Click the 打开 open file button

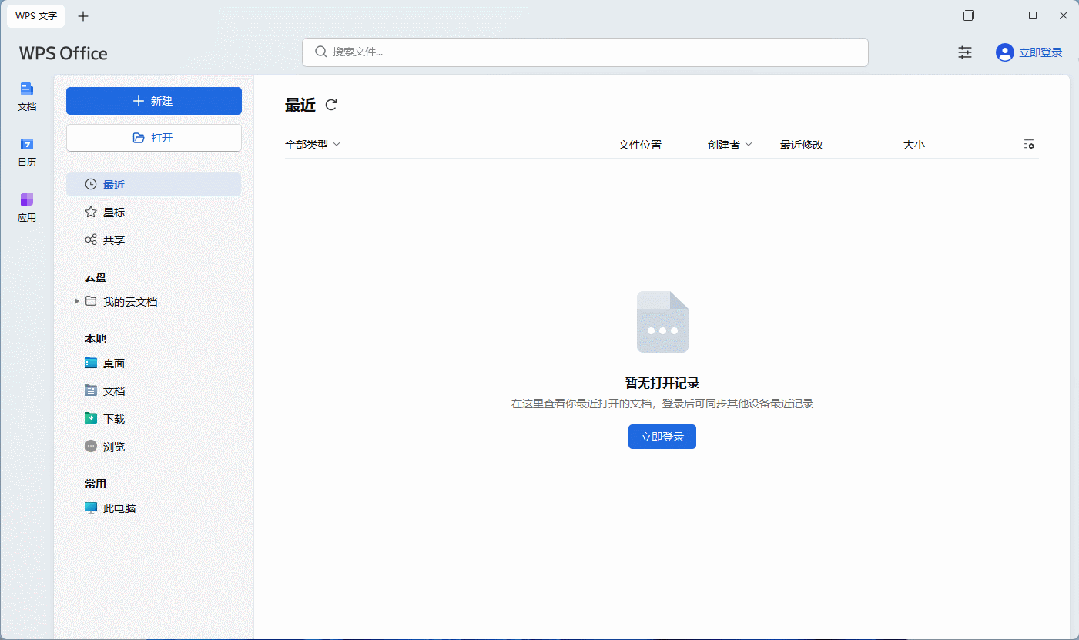coord(153,138)
